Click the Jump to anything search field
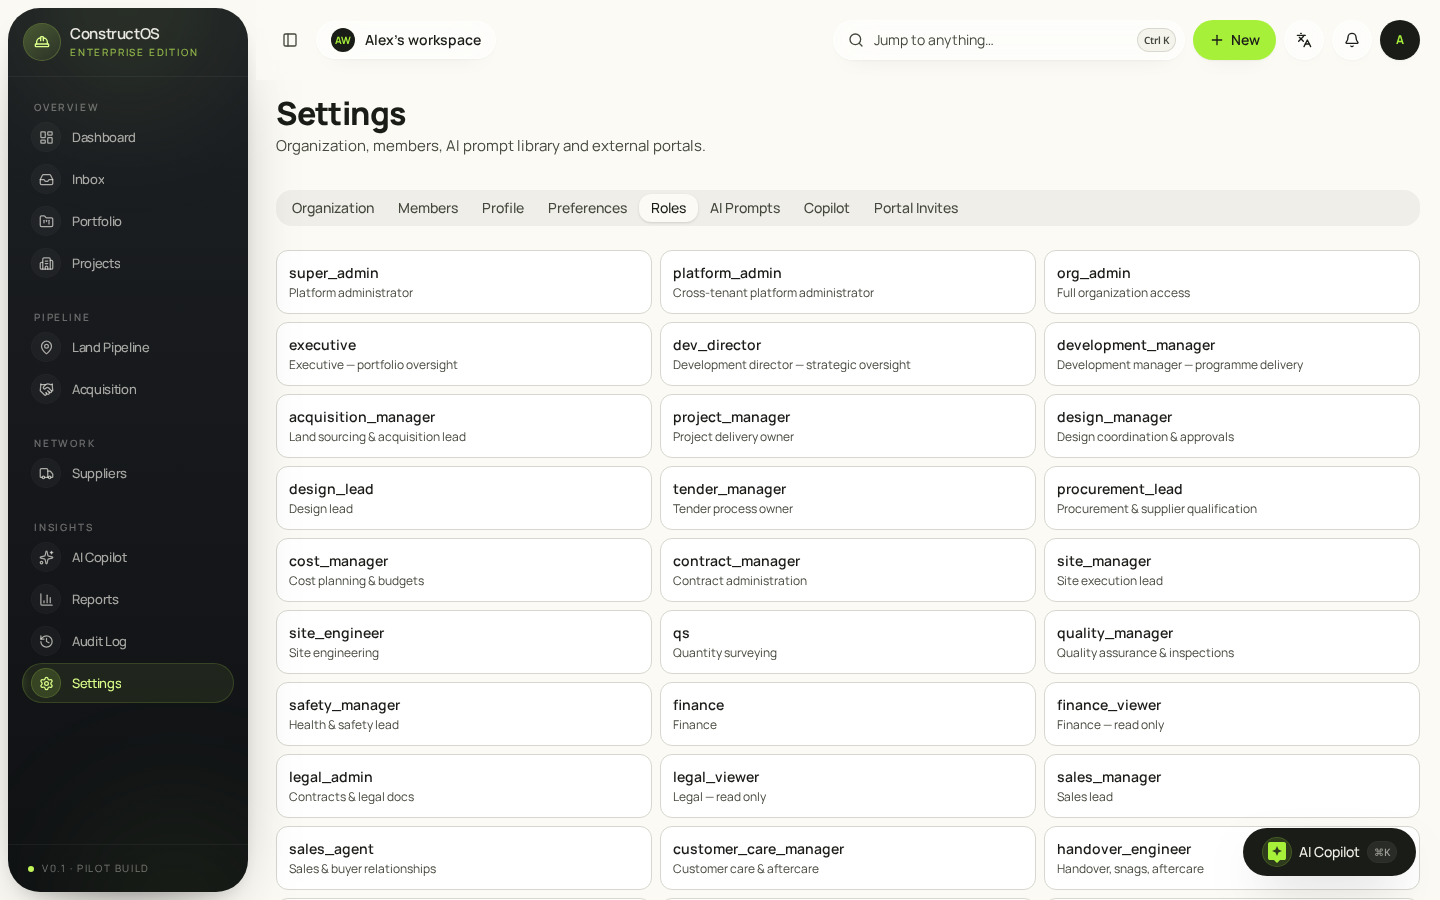 (x=1008, y=40)
